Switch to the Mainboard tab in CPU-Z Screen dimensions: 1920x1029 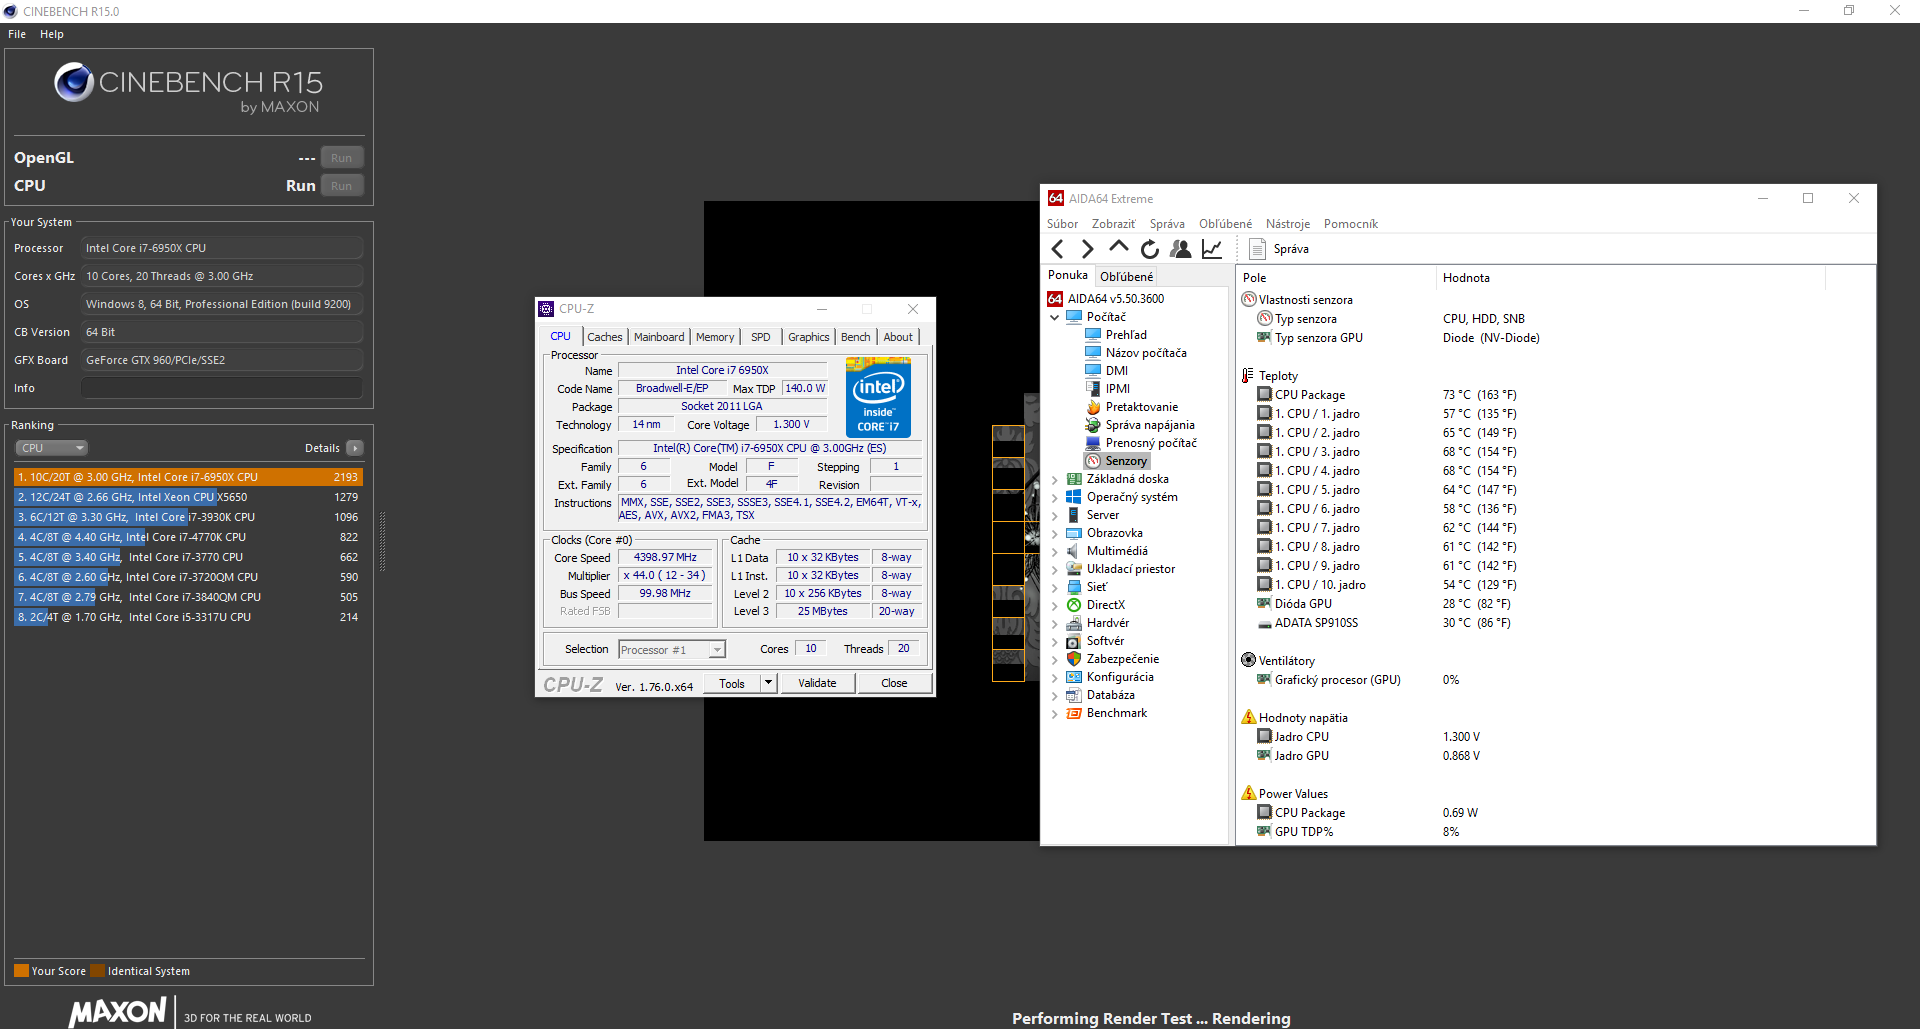[x=659, y=337]
